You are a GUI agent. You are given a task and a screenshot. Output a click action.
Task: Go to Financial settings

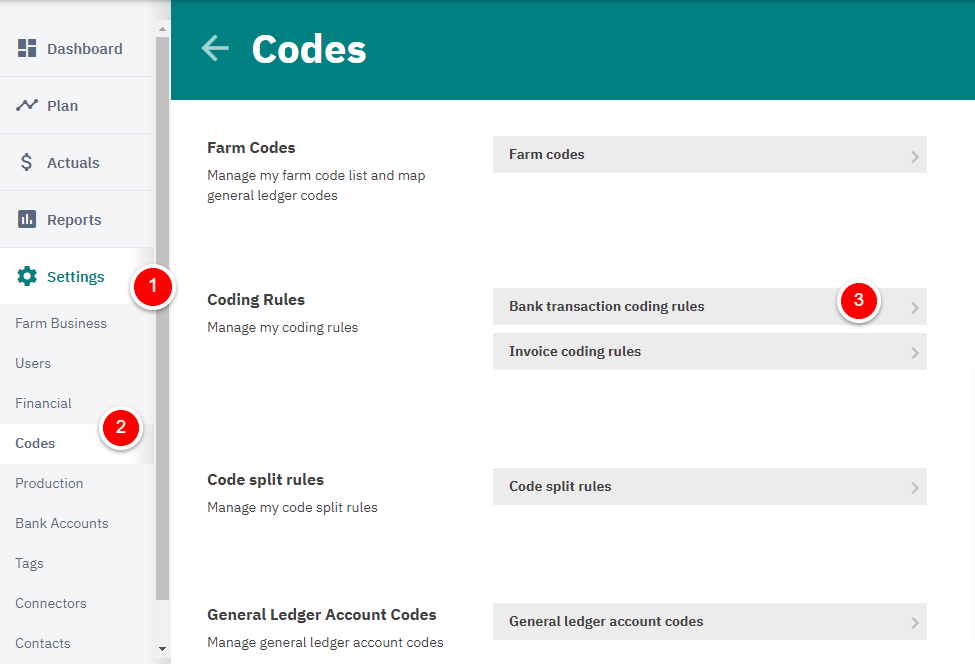tap(43, 403)
